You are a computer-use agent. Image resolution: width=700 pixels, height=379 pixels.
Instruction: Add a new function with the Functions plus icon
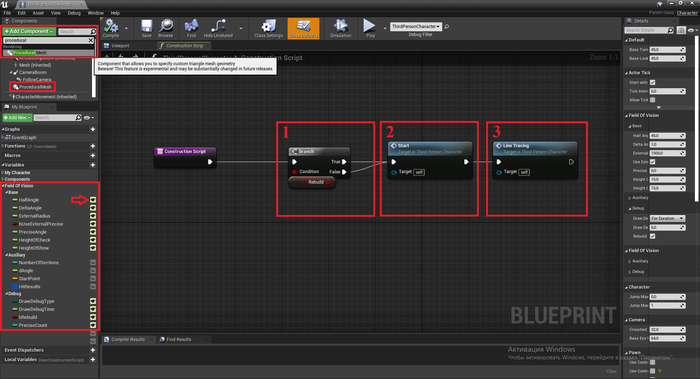click(93, 146)
